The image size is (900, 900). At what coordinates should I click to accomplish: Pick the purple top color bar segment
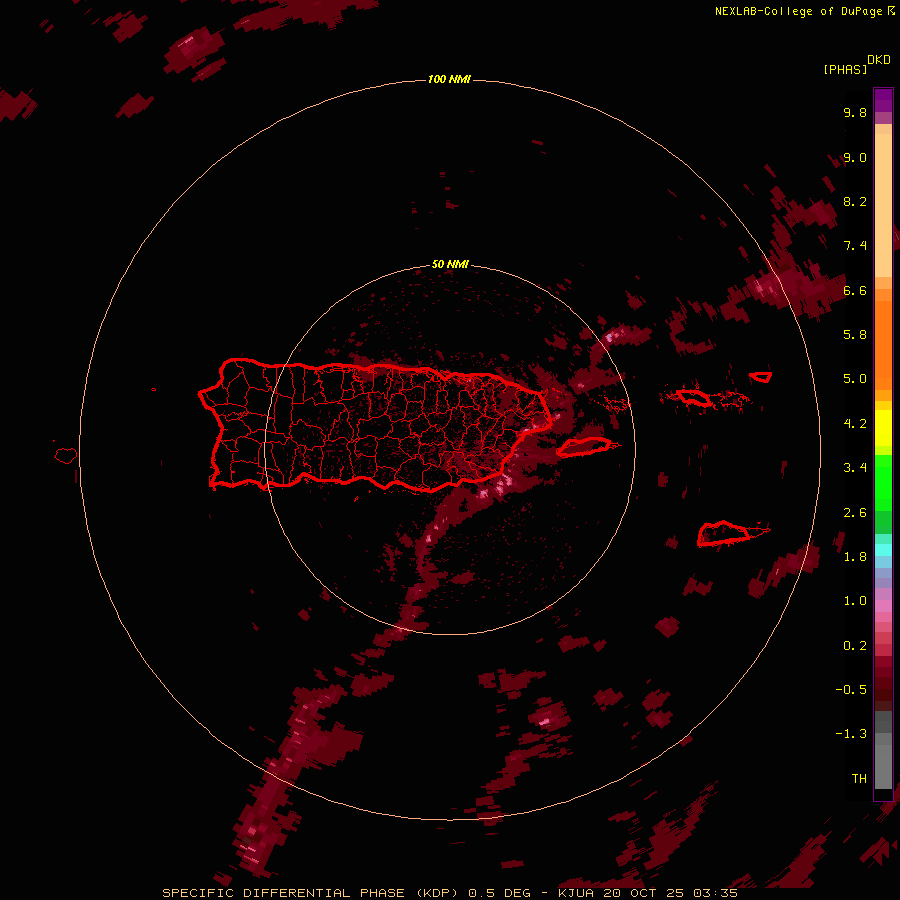(883, 100)
